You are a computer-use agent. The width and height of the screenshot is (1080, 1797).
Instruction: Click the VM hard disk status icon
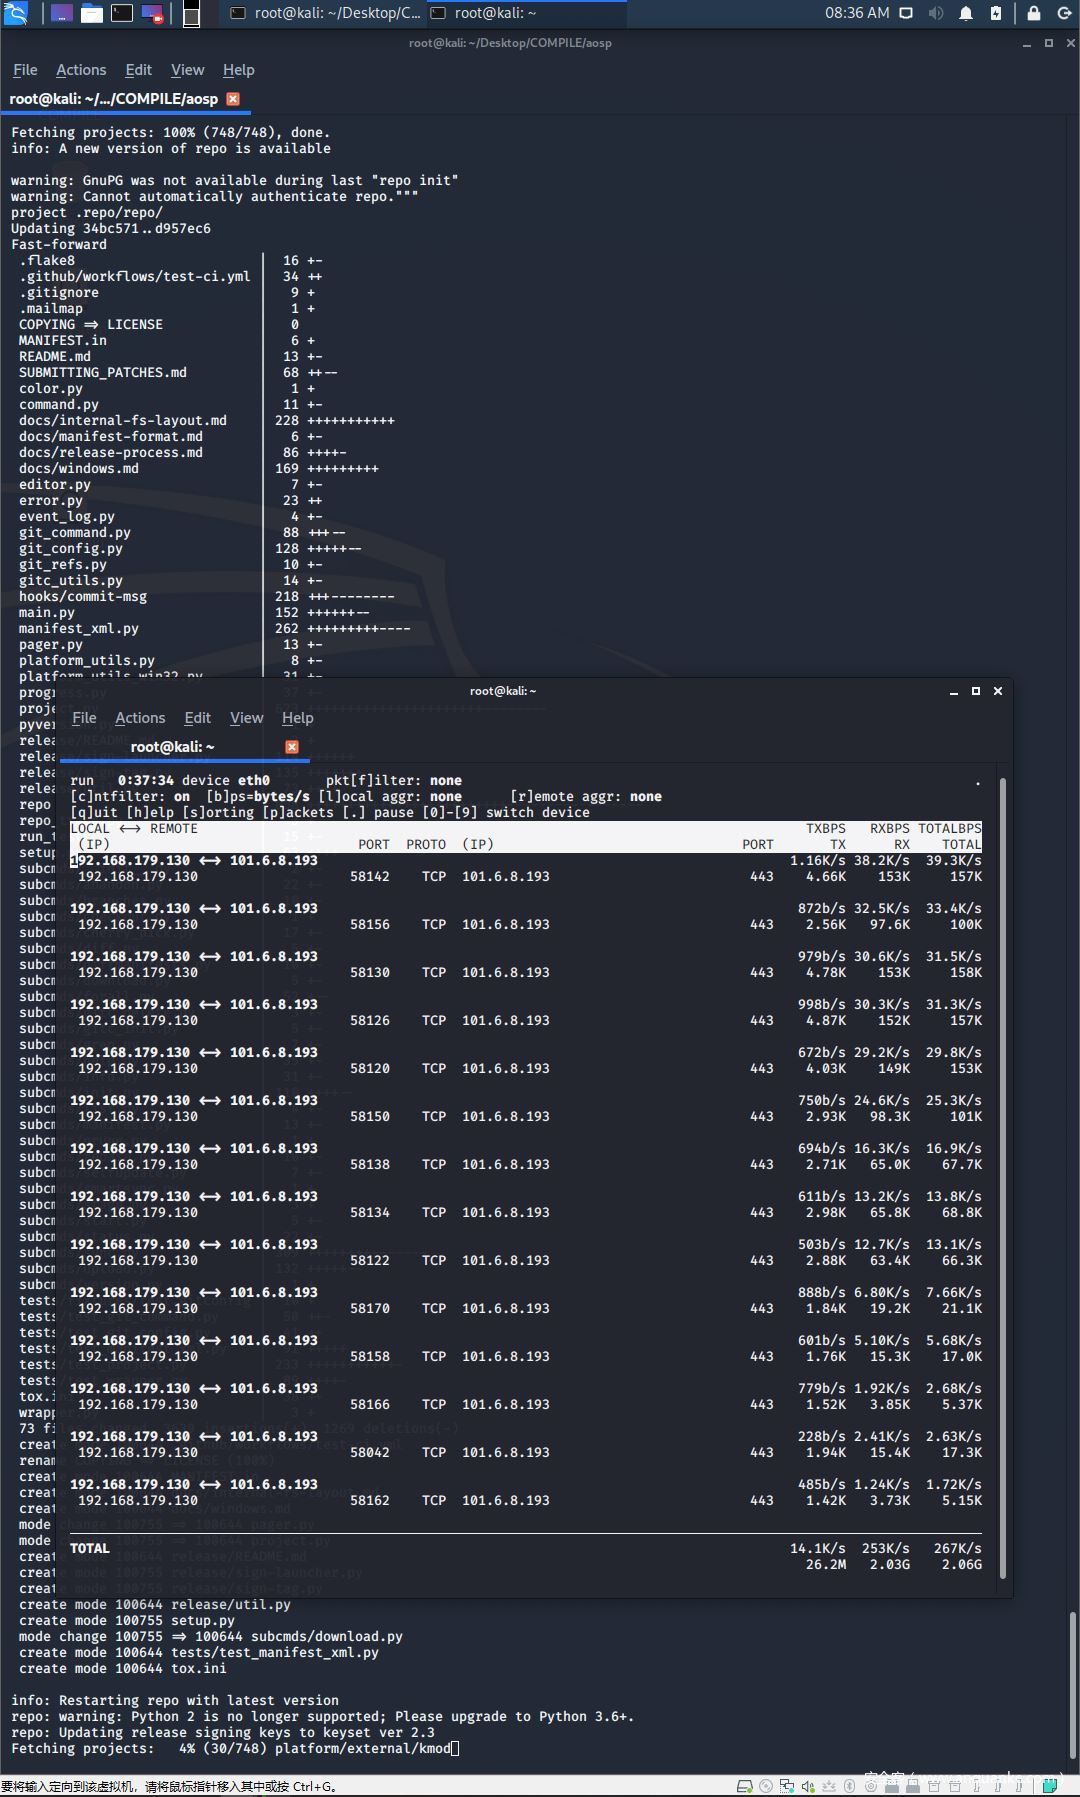744,1786
